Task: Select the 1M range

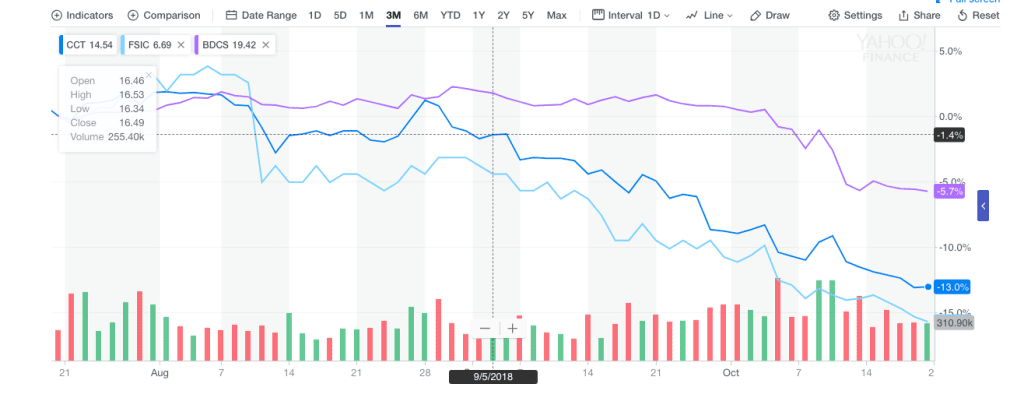Action: 366,15
